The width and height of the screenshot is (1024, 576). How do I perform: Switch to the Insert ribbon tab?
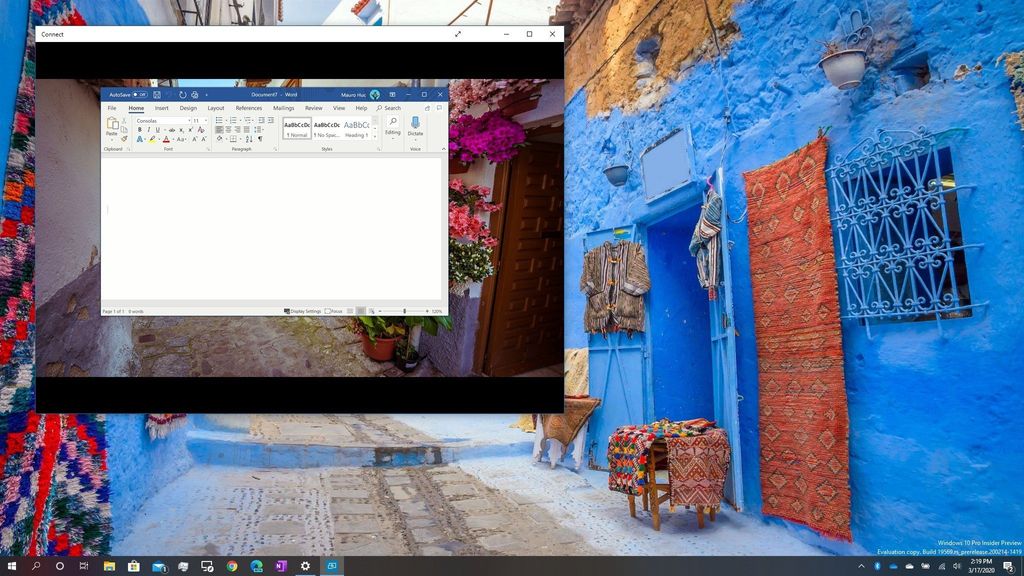point(161,108)
